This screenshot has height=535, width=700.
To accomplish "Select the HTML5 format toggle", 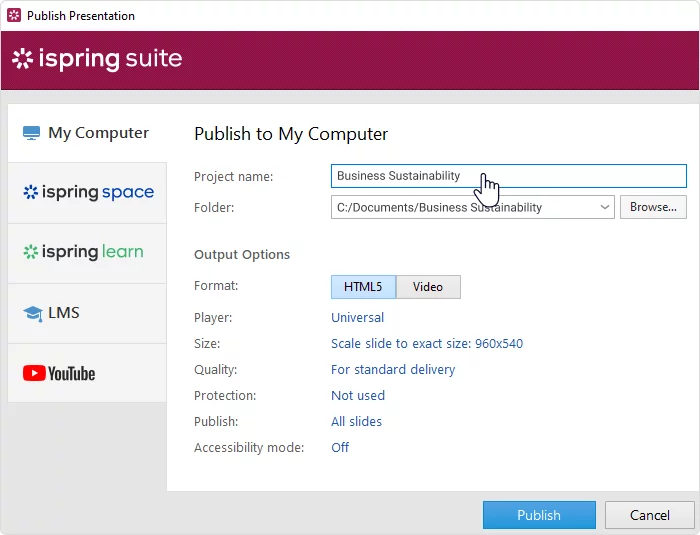I will tap(363, 287).
